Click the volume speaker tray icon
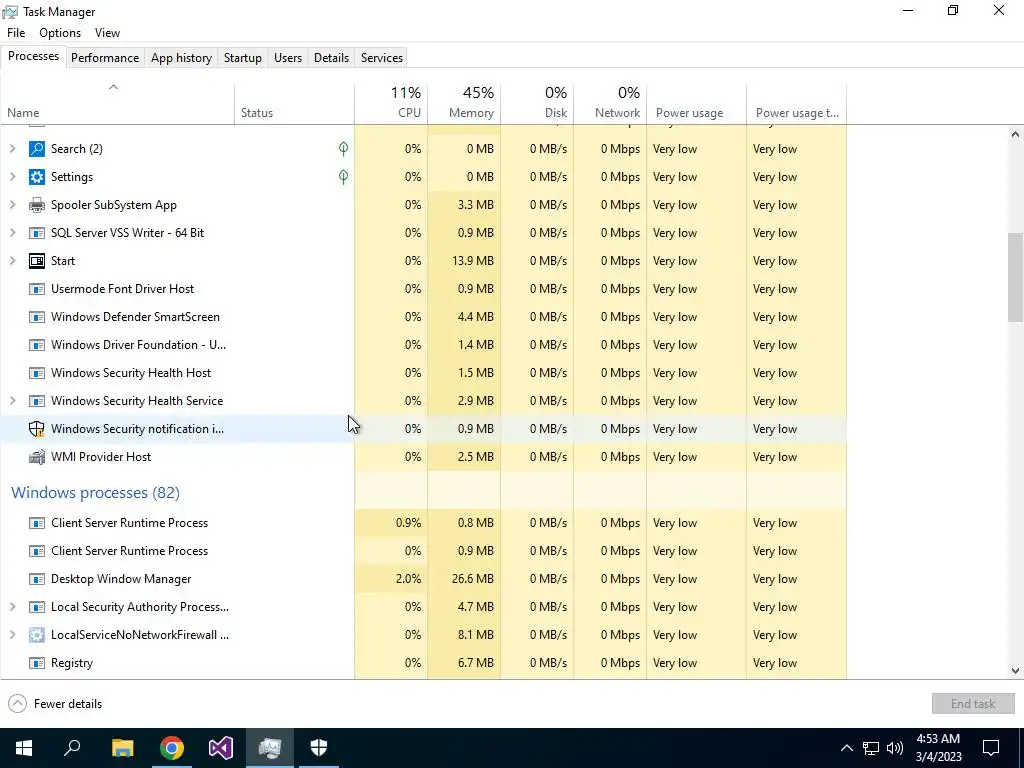 pyautogui.click(x=895, y=748)
